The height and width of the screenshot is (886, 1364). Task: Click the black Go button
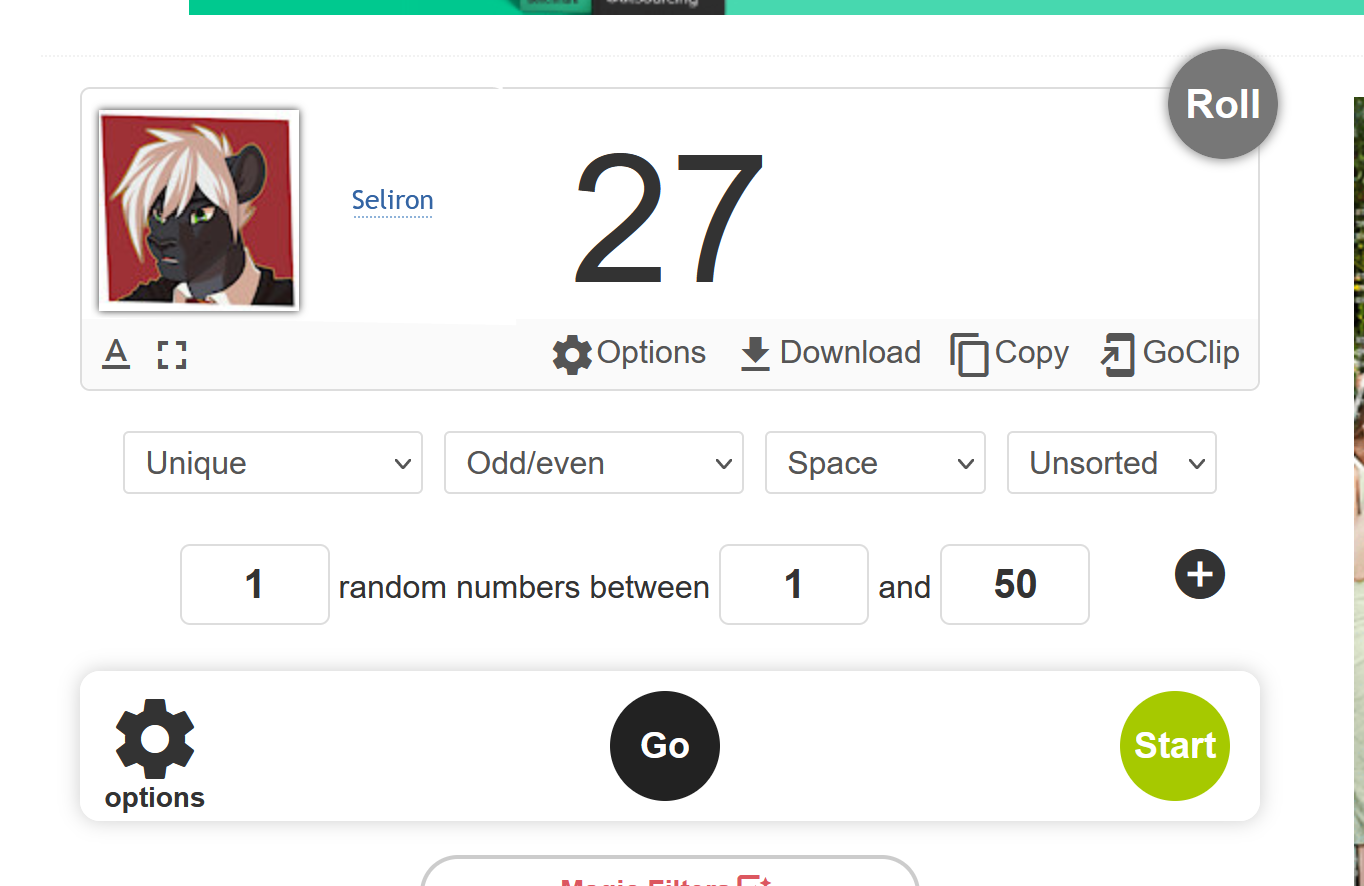pos(665,746)
